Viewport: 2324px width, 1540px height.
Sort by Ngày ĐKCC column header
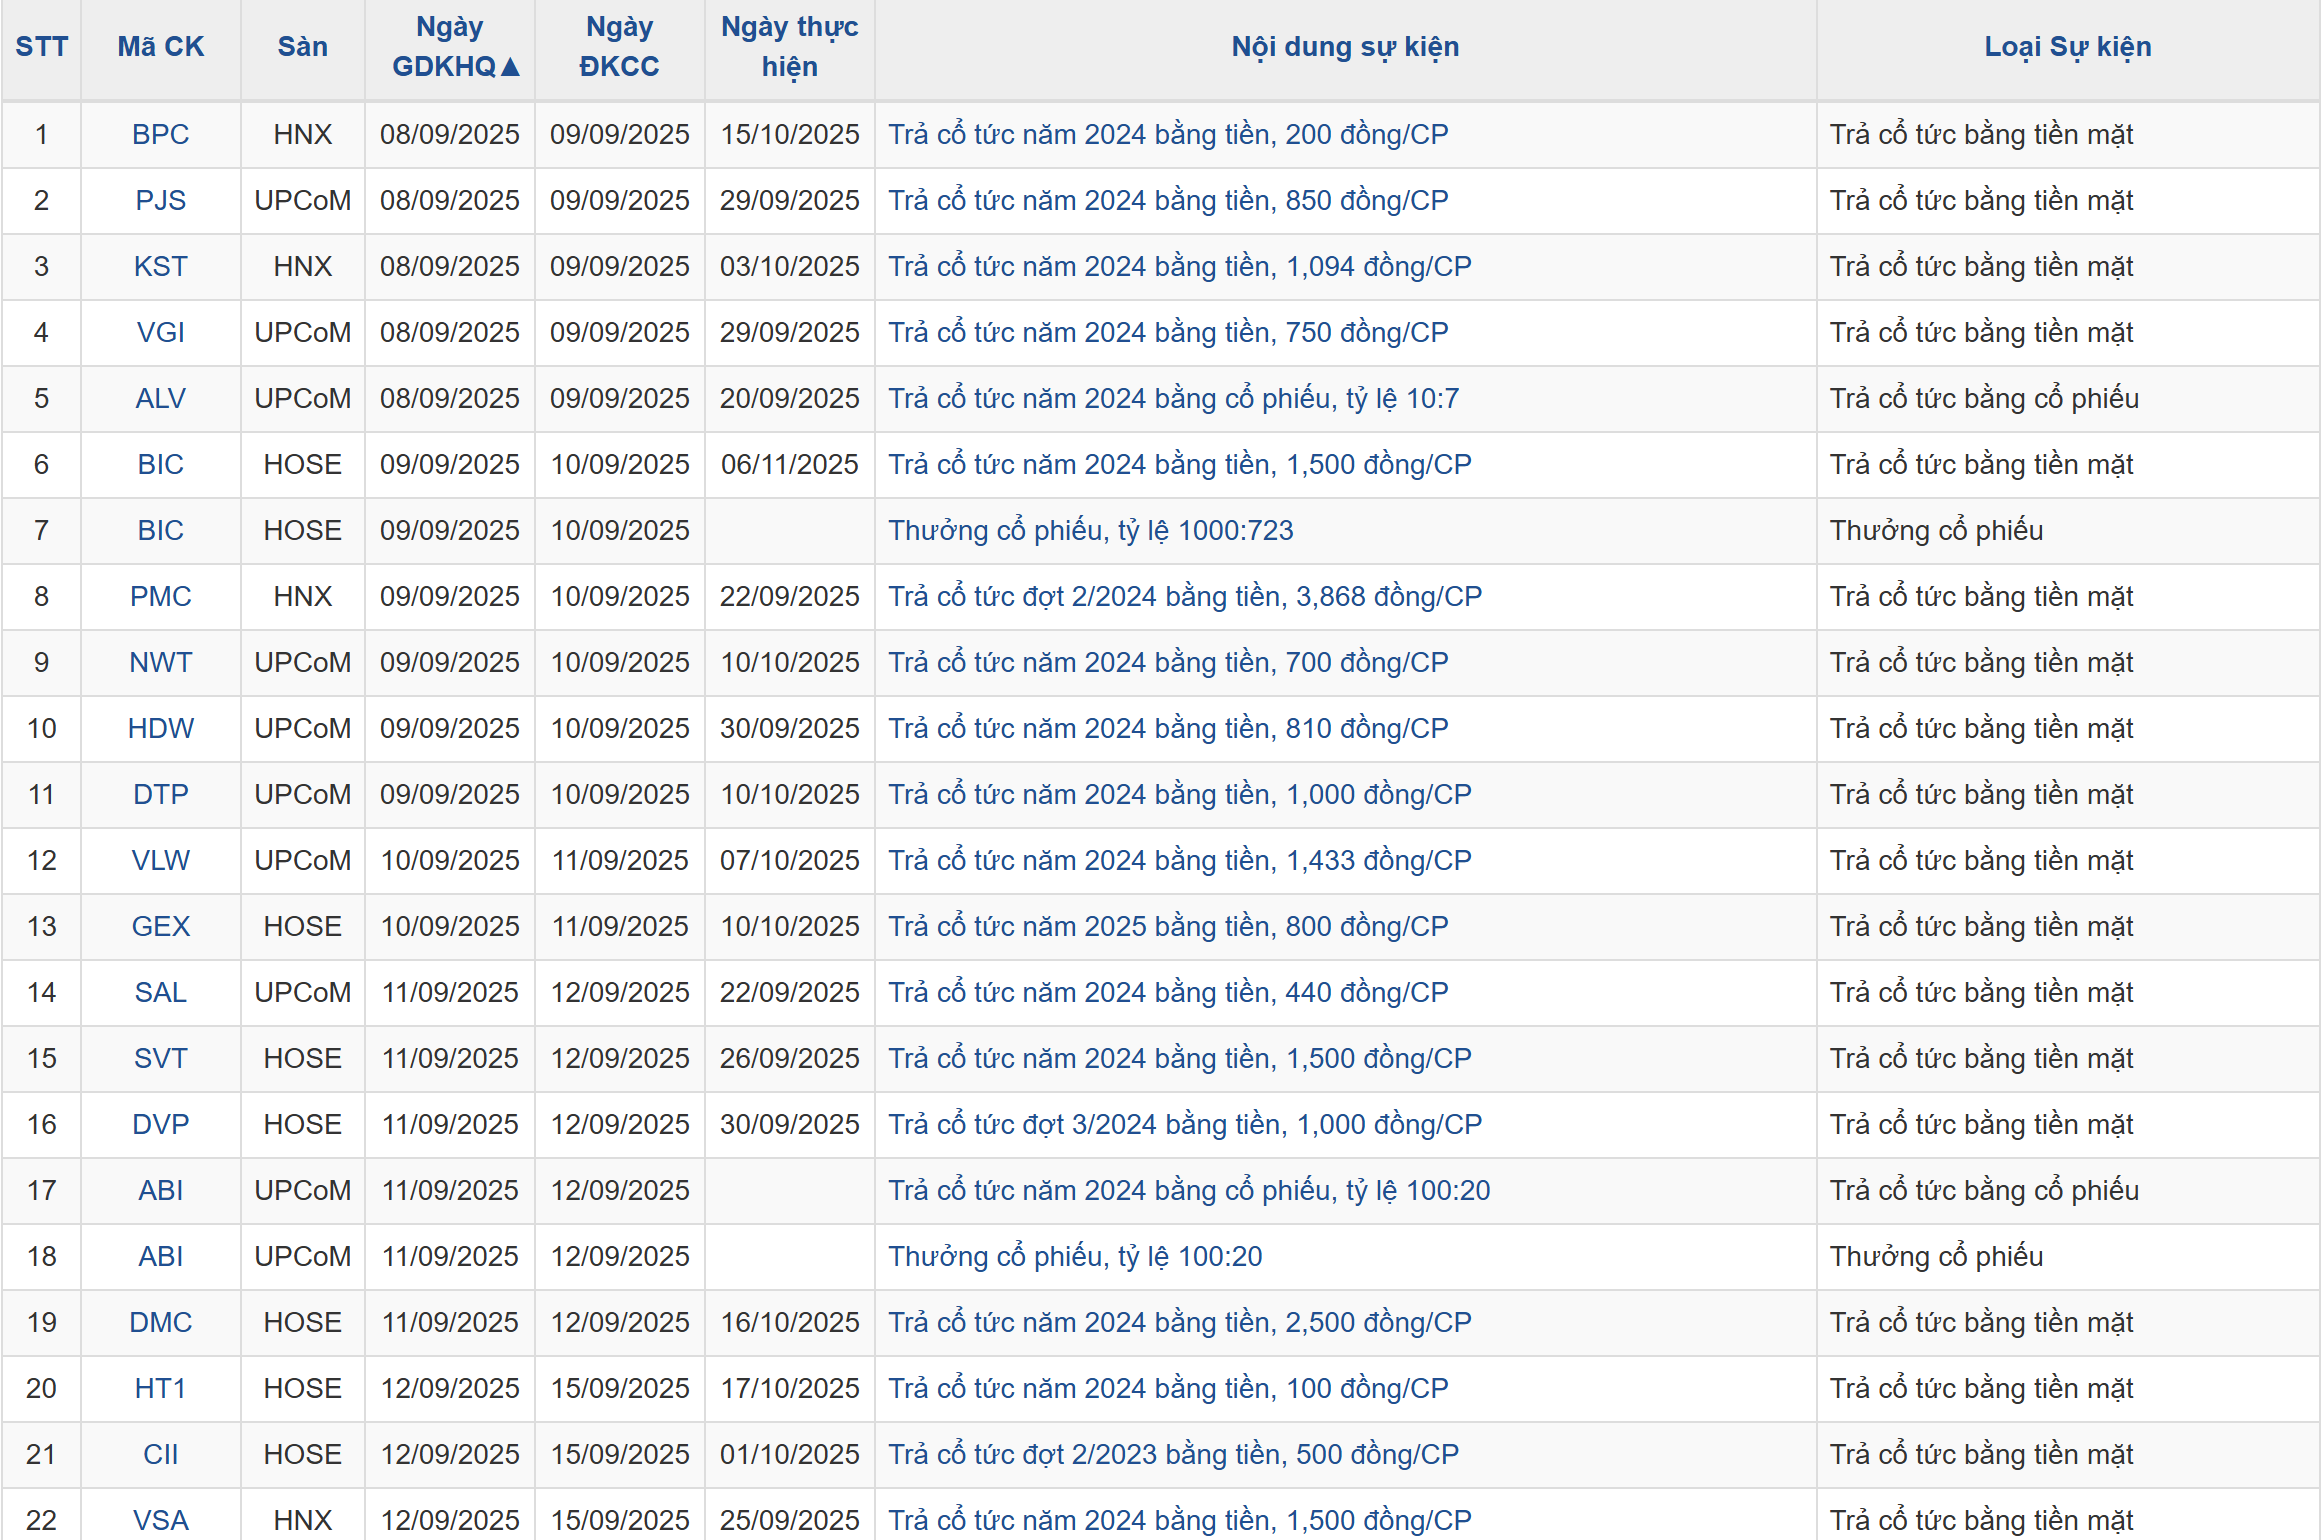(x=619, y=47)
